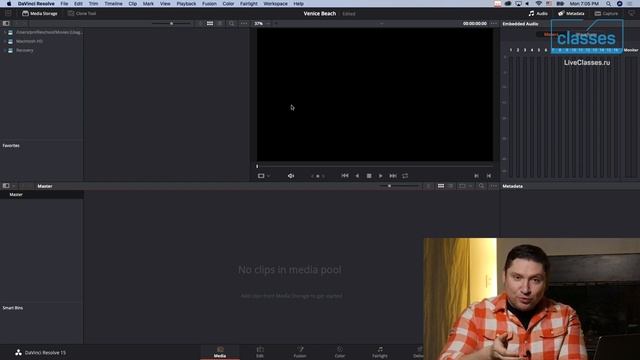Open the Apple menu
The width and height of the screenshot is (640, 360).
click(x=9, y=4)
